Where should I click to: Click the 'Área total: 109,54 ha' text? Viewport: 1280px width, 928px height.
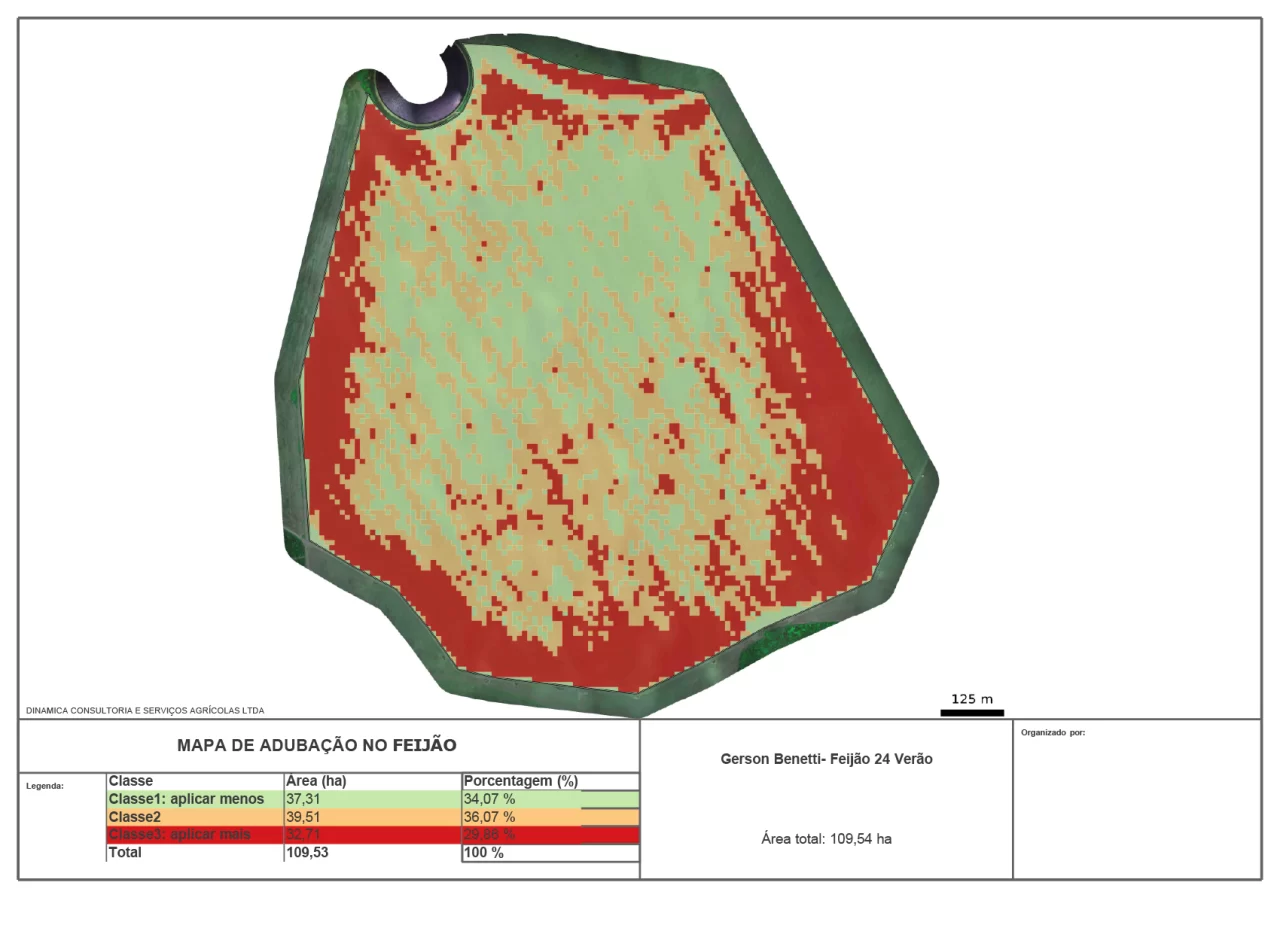click(x=826, y=839)
